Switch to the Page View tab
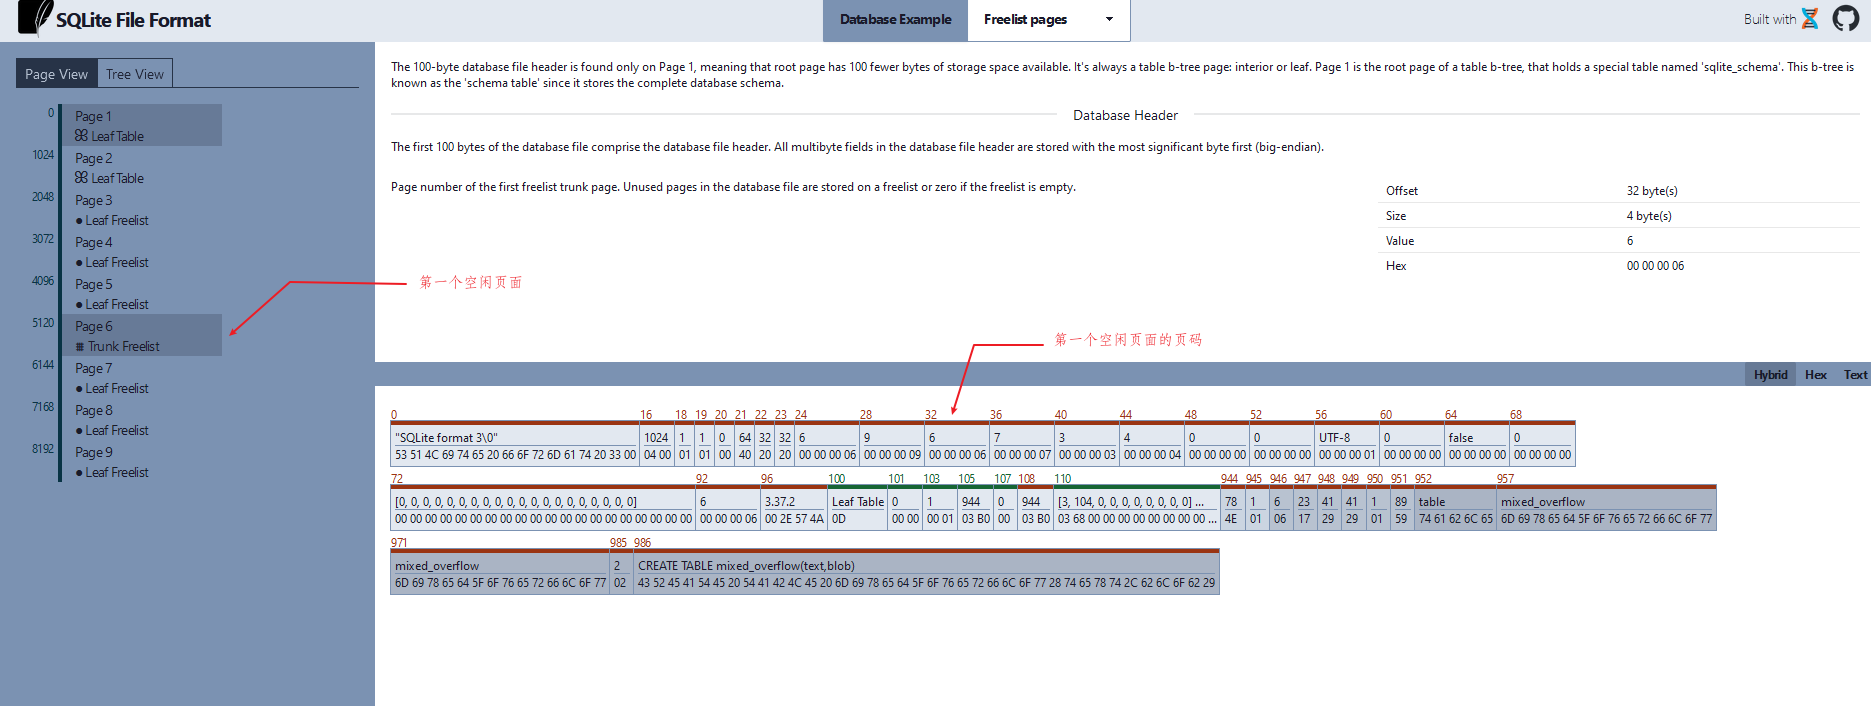The width and height of the screenshot is (1871, 706). click(x=56, y=74)
